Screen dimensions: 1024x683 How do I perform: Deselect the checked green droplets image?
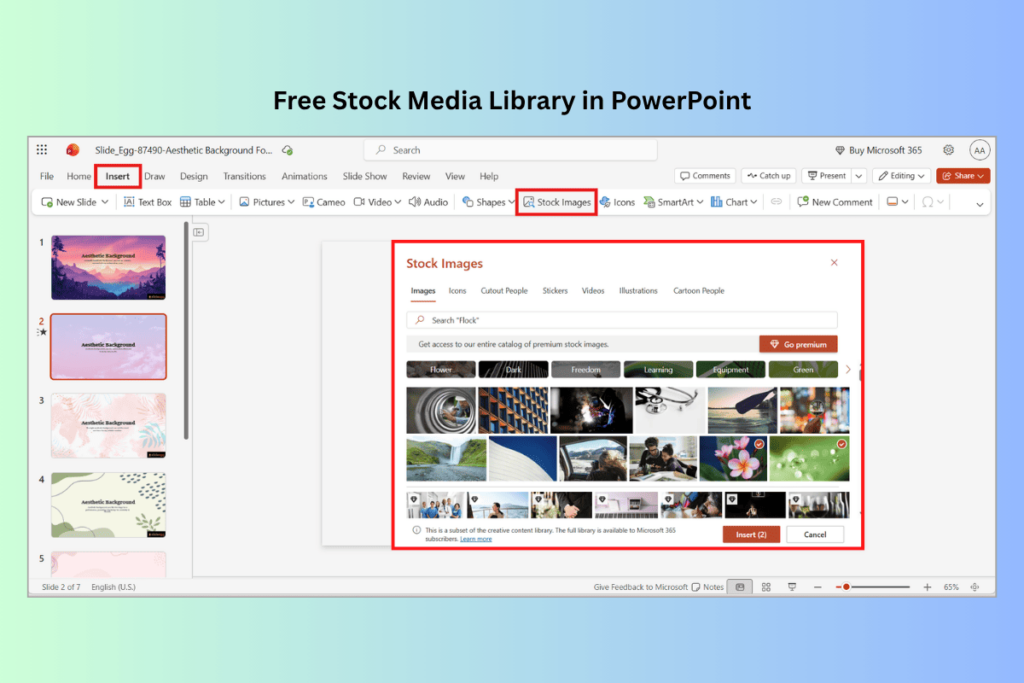(x=809, y=458)
